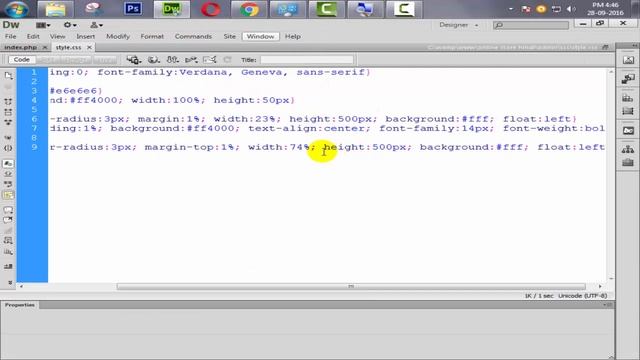Show more coding toolbar items chevron
Image resolution: width=640 pixels, height=360 pixels.
(x=10, y=282)
